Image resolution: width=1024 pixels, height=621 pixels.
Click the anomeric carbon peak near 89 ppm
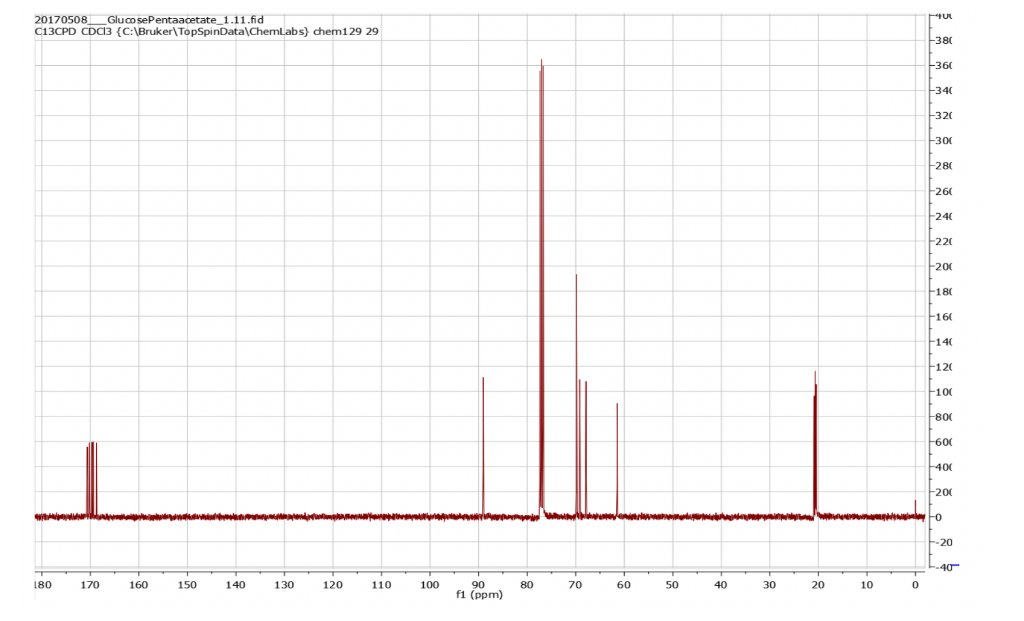[x=483, y=400]
